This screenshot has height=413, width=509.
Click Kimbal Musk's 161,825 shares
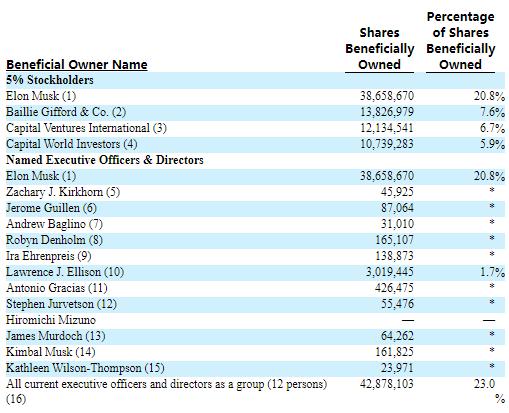pos(395,352)
